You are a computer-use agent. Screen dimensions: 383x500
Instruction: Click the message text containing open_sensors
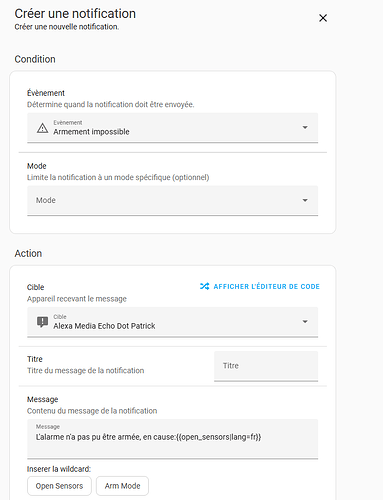pyautogui.click(x=148, y=437)
